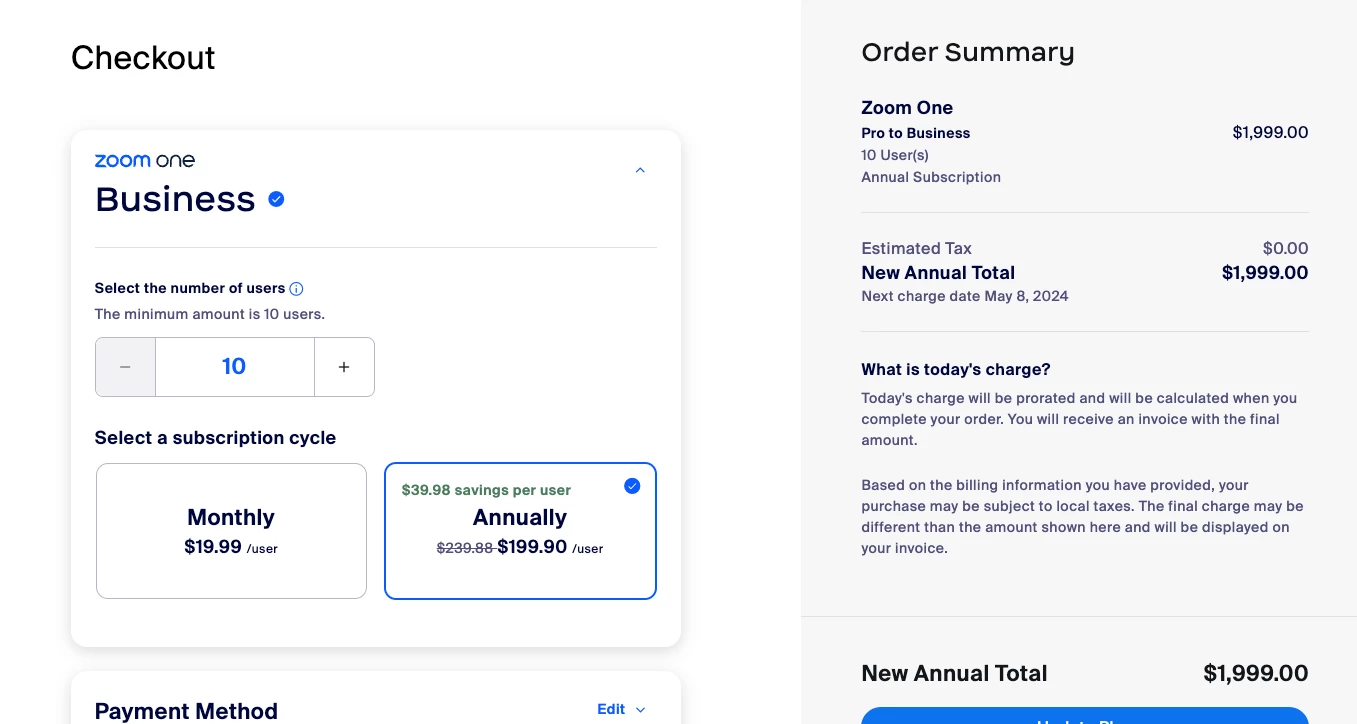Collapse the Business plan section chevron

click(x=640, y=170)
